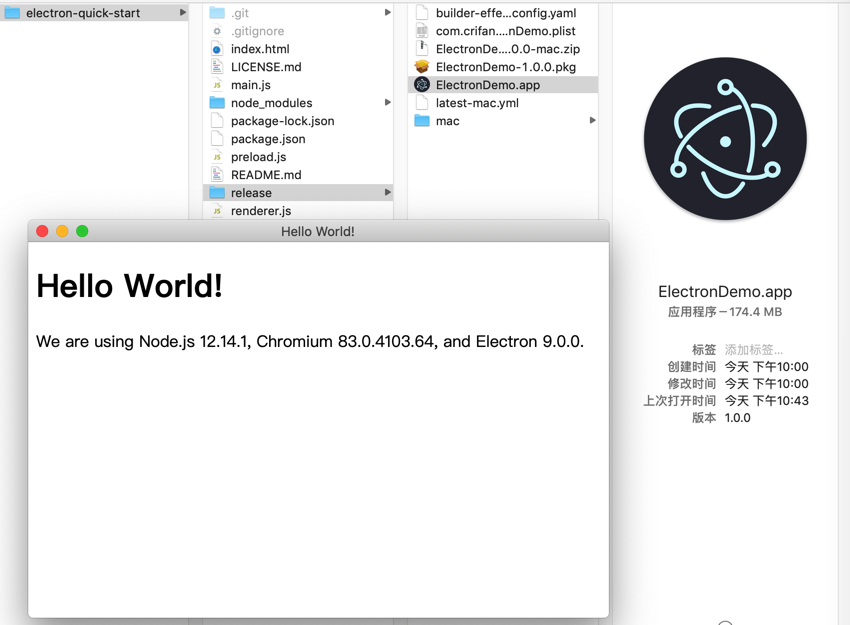Viewport: 850px width, 625px height.
Task: Expand the release folder arrow
Action: pos(388,192)
